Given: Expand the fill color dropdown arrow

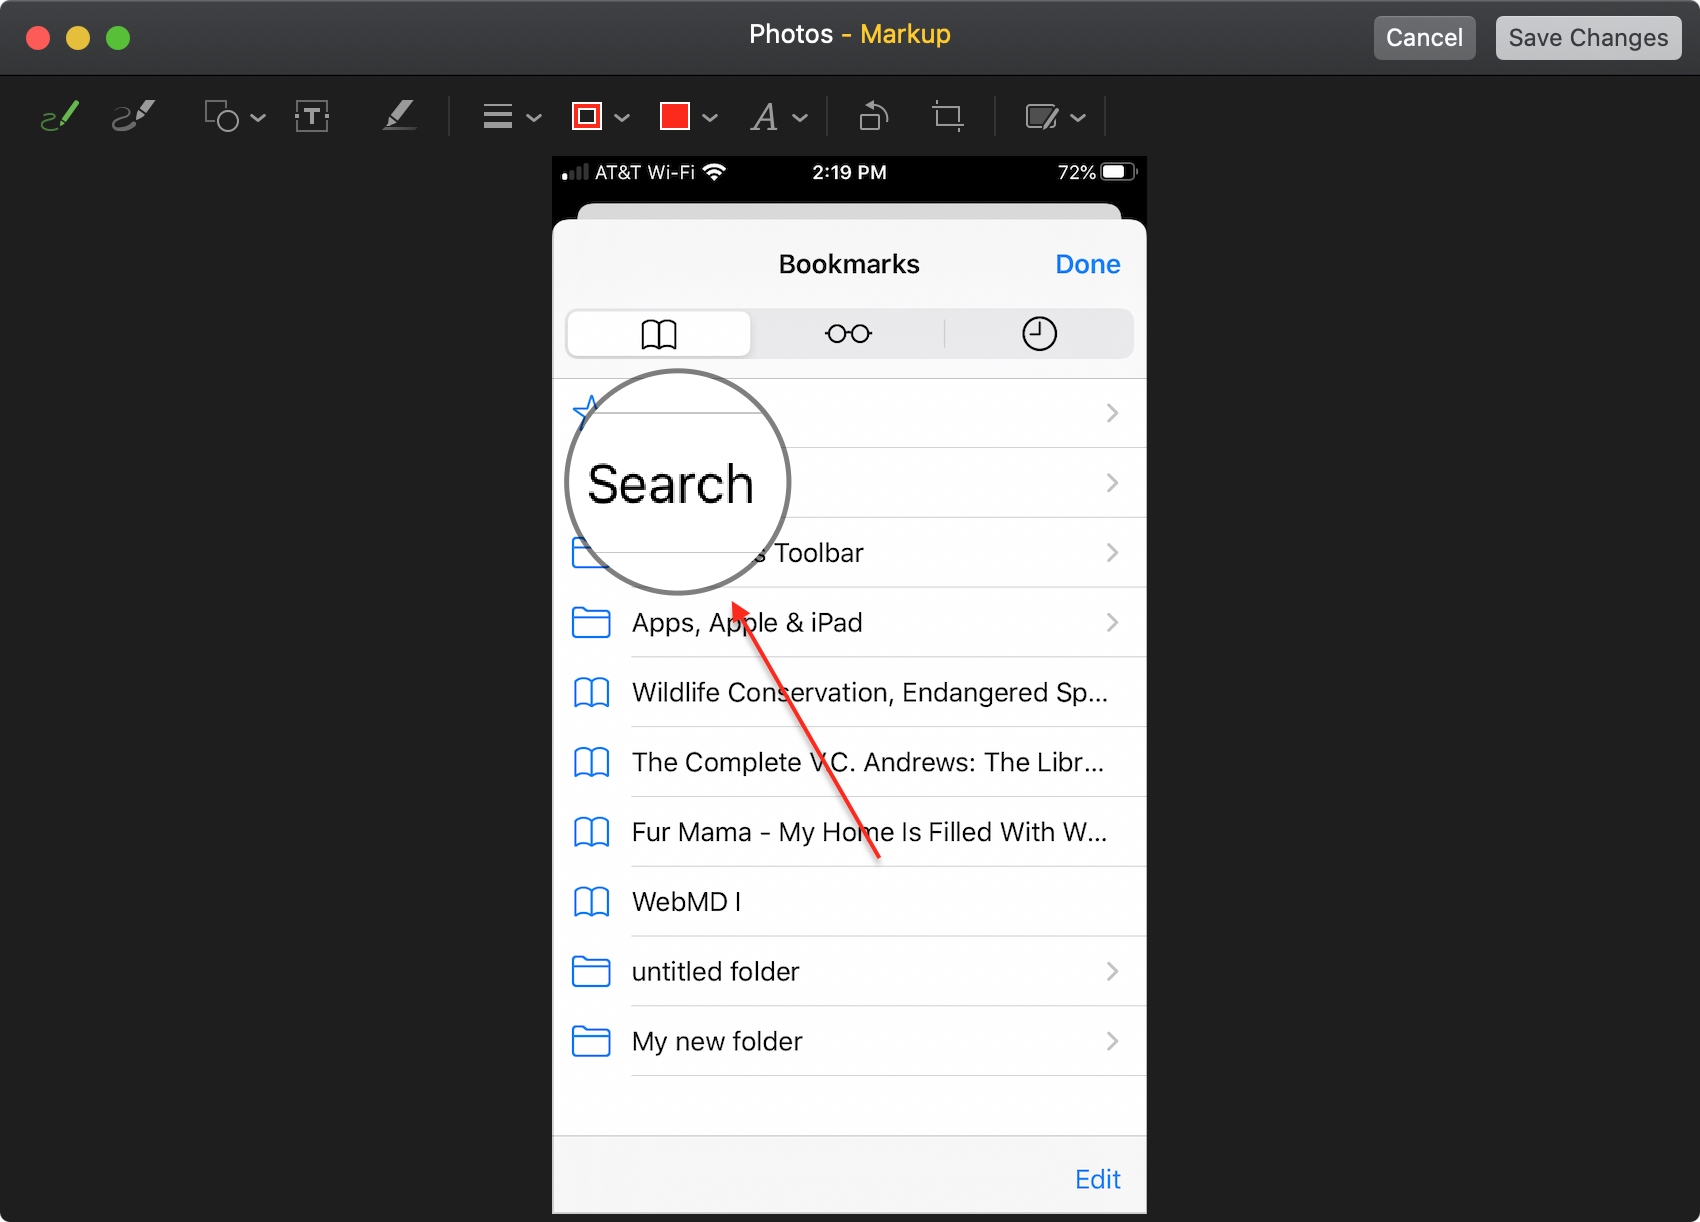Looking at the screenshot, I should tap(710, 118).
